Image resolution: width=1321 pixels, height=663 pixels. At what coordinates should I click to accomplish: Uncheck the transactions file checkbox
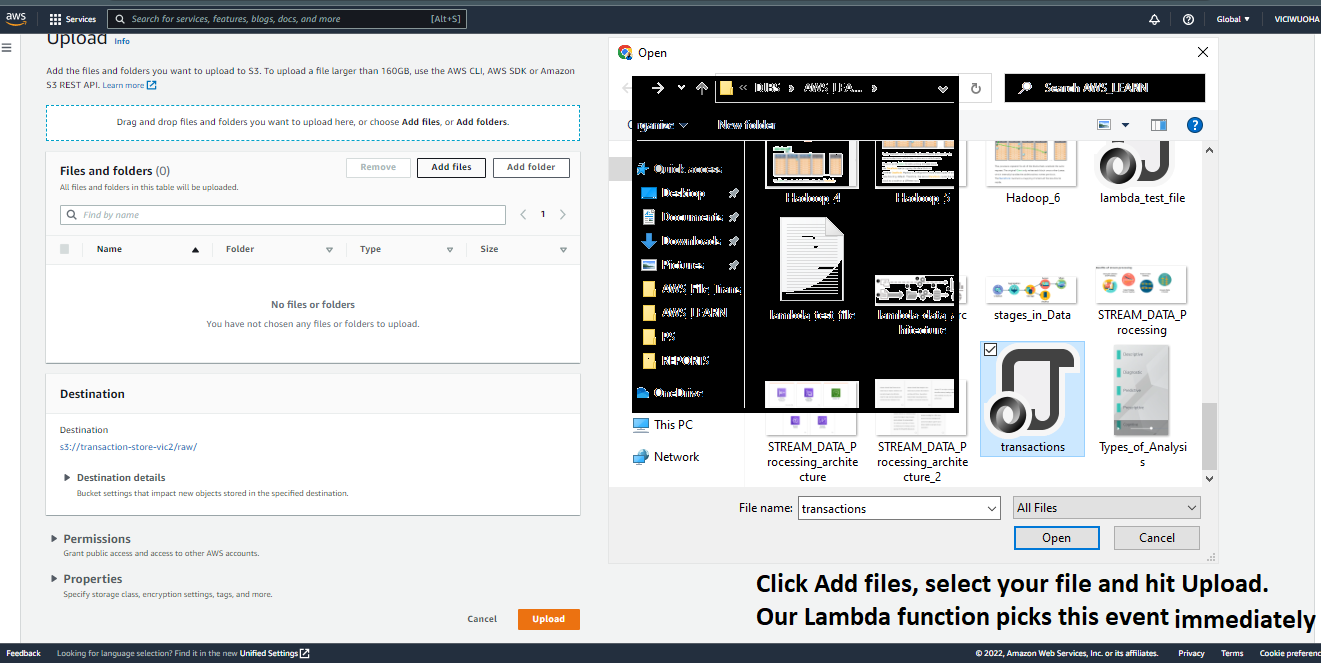(990, 350)
